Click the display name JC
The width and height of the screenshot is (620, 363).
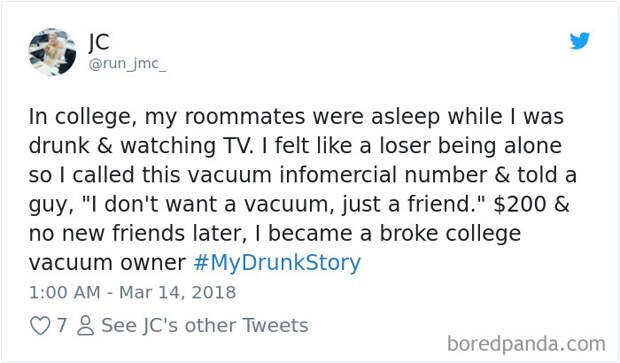click(99, 42)
